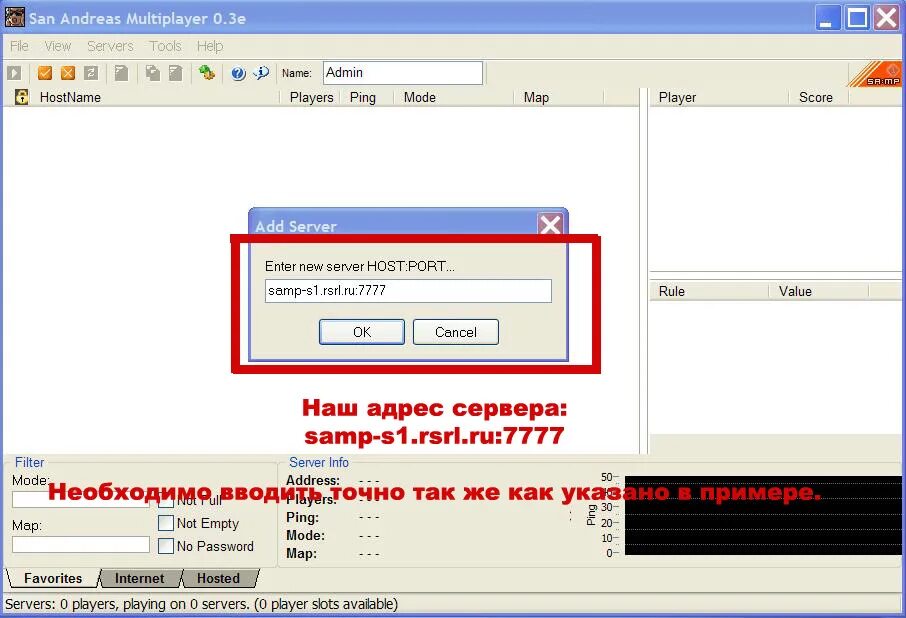
Task: Tick the No Password filter checkbox
Action: (x=166, y=546)
